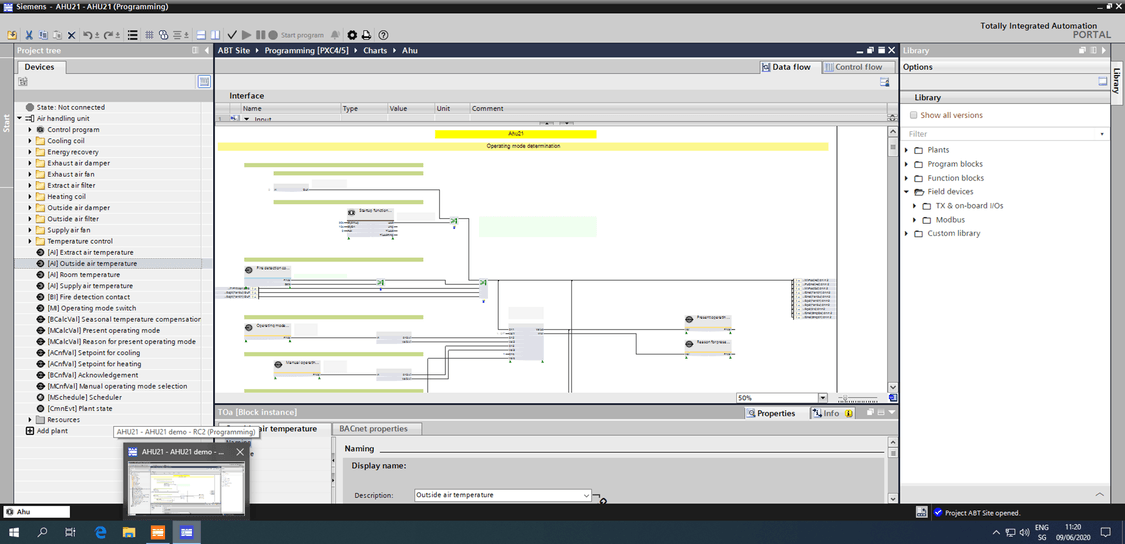Click device overview icon under Devices tab
The height and width of the screenshot is (544, 1125).
(x=23, y=82)
